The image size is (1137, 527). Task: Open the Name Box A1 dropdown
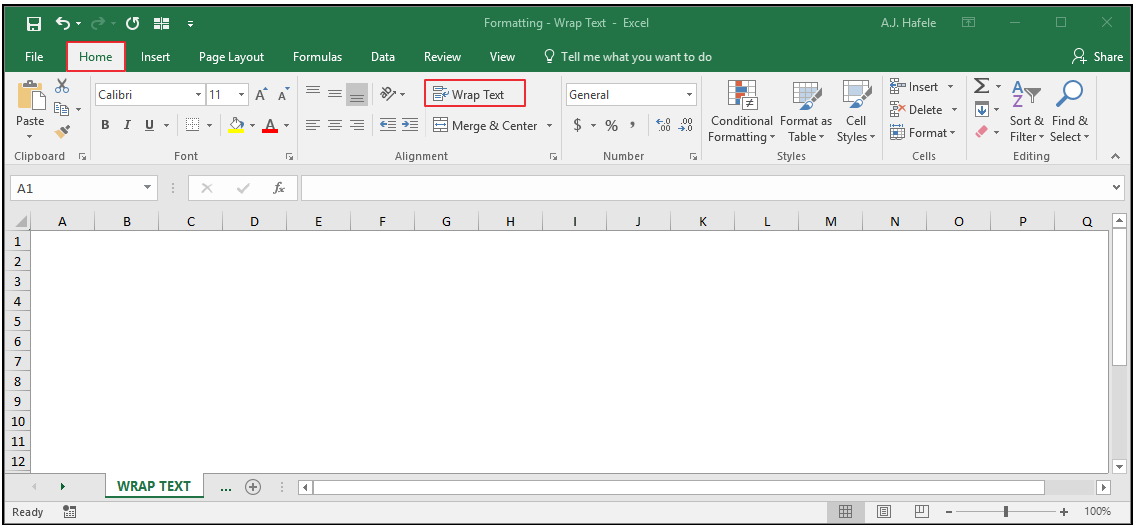point(148,188)
